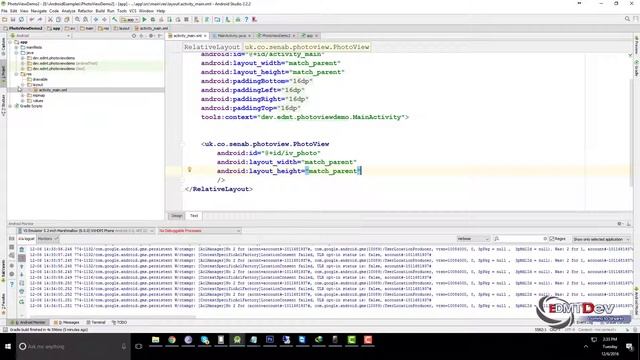Collapse the java folder node
Viewport: 640px width, 360px height.
click(x=17, y=53)
